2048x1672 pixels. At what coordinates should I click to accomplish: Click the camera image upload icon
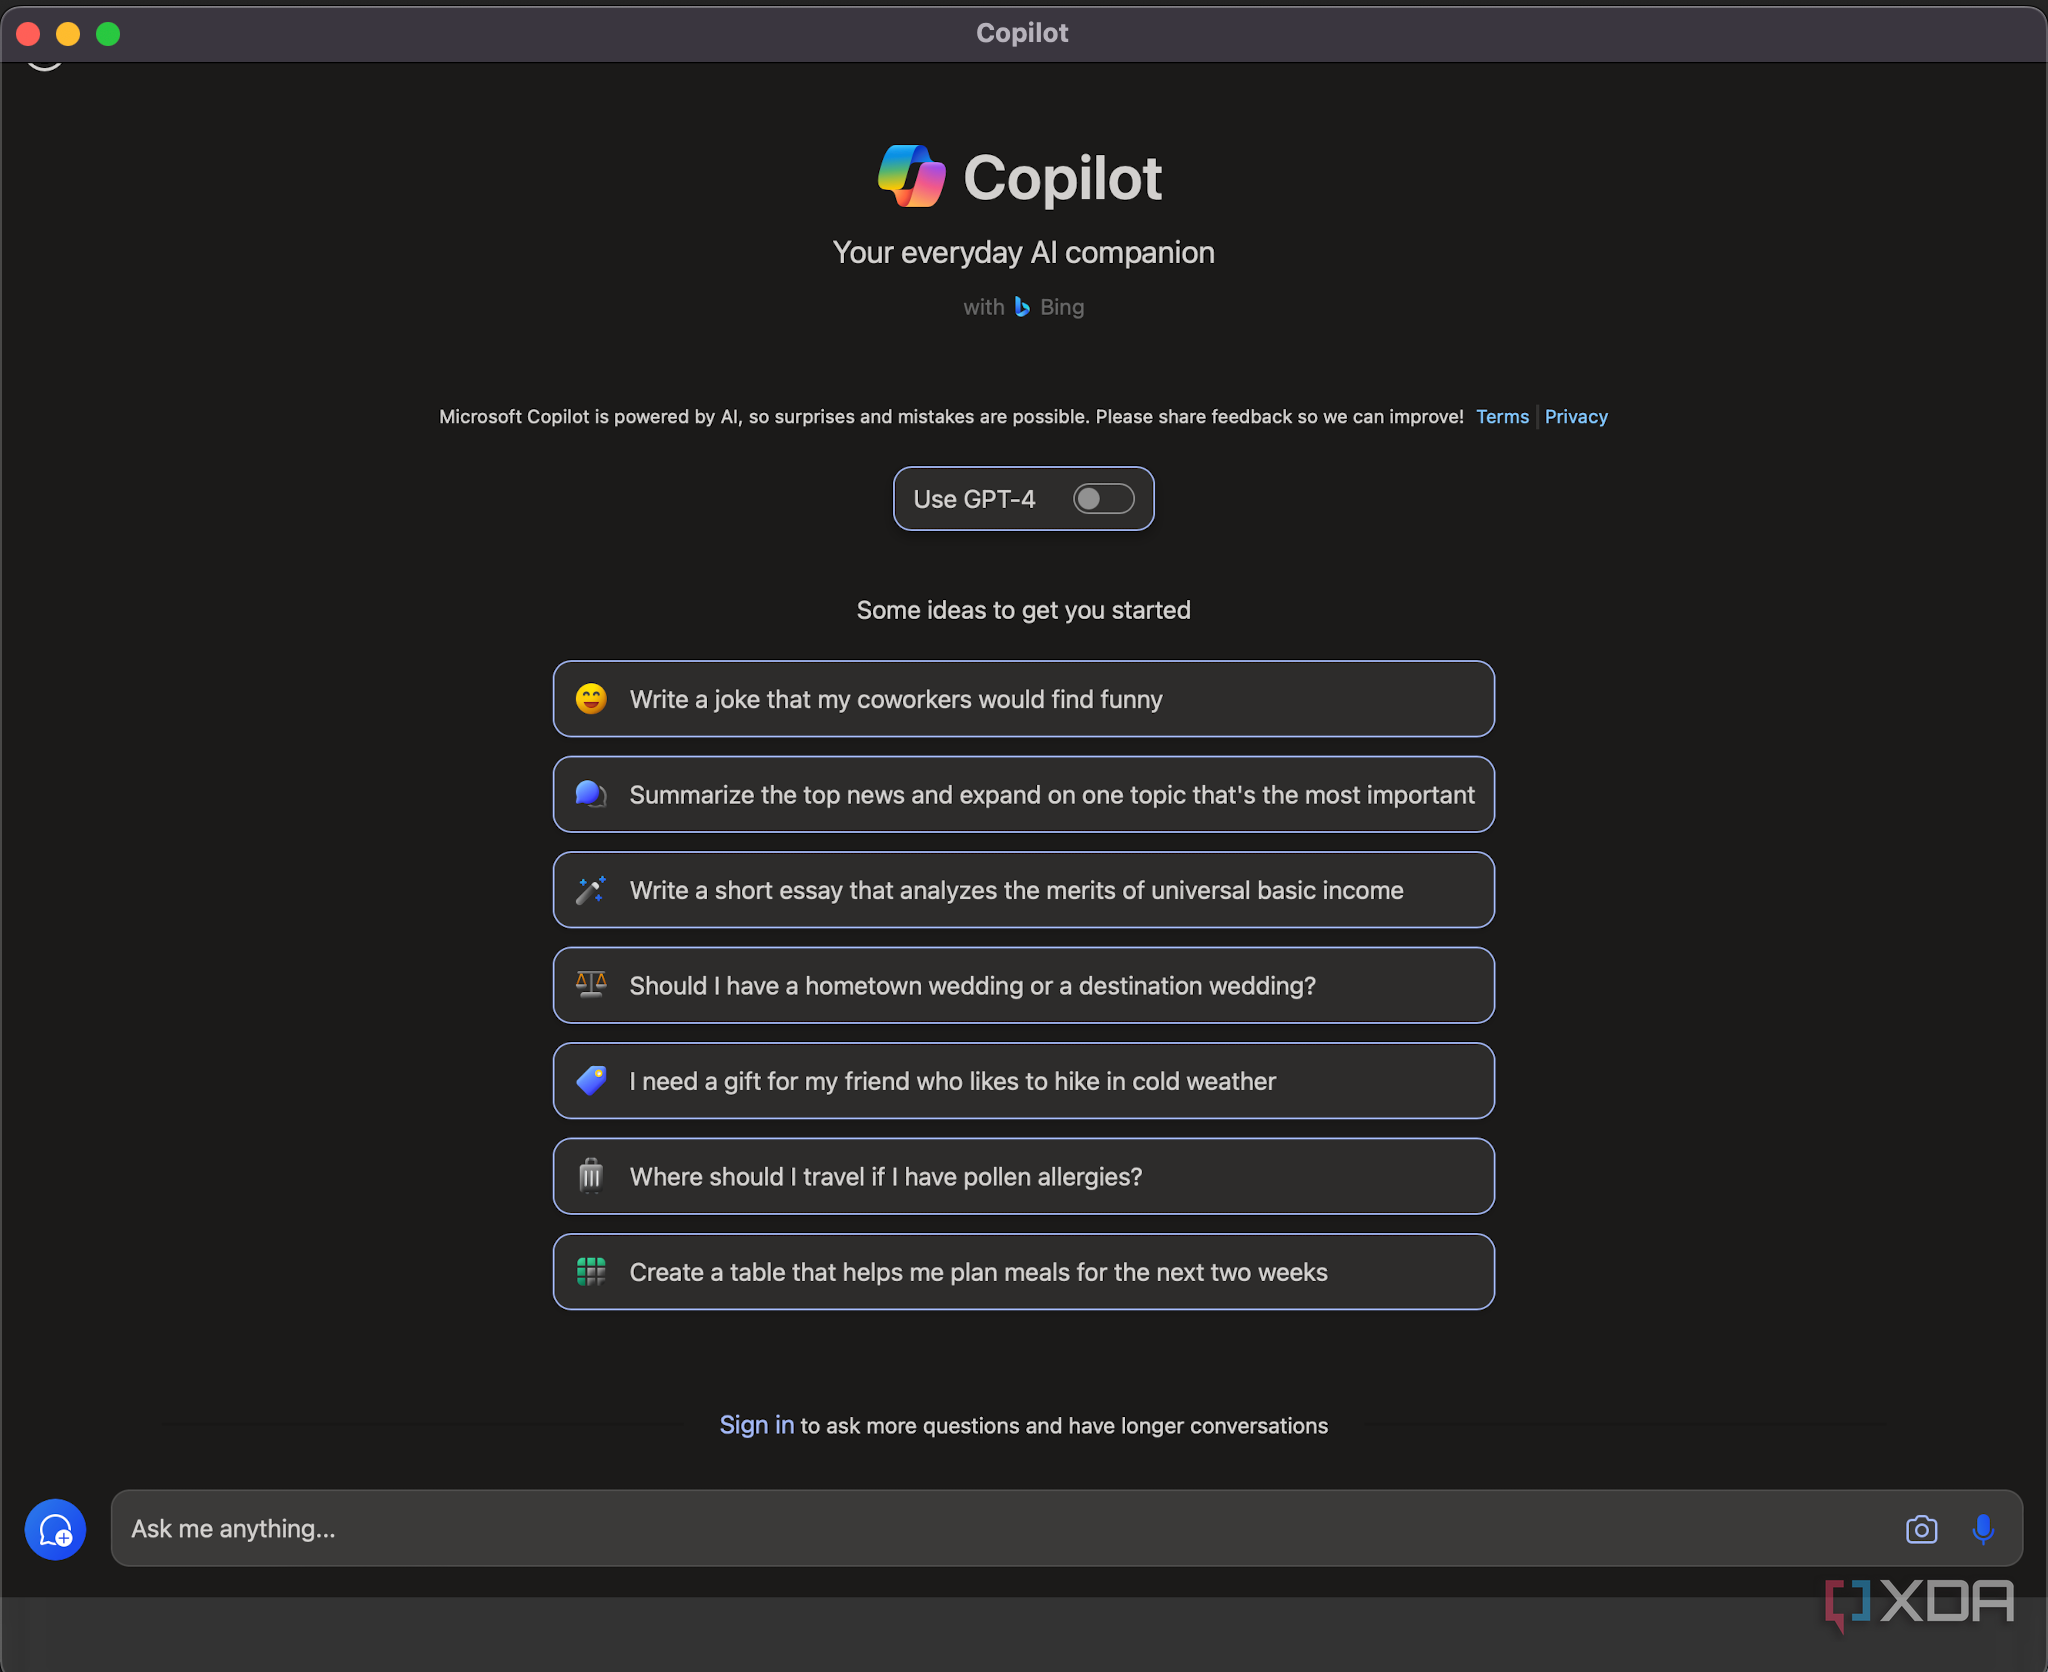tap(1921, 1529)
